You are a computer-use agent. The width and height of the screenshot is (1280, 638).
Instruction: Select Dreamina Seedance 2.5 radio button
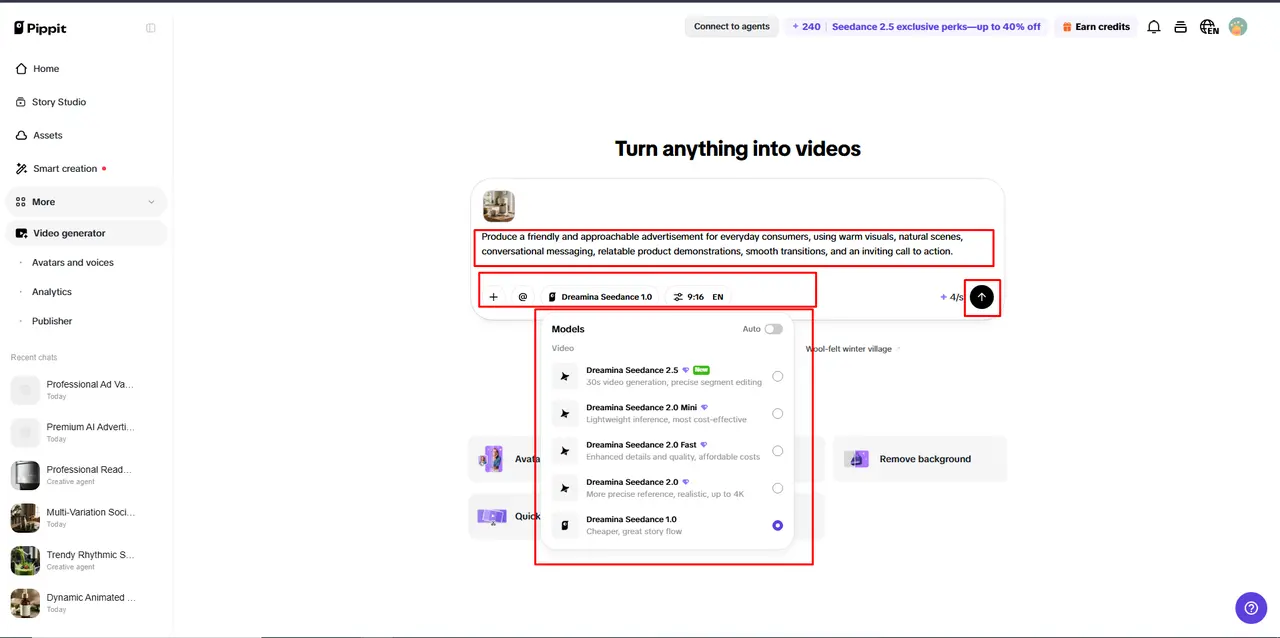(778, 377)
